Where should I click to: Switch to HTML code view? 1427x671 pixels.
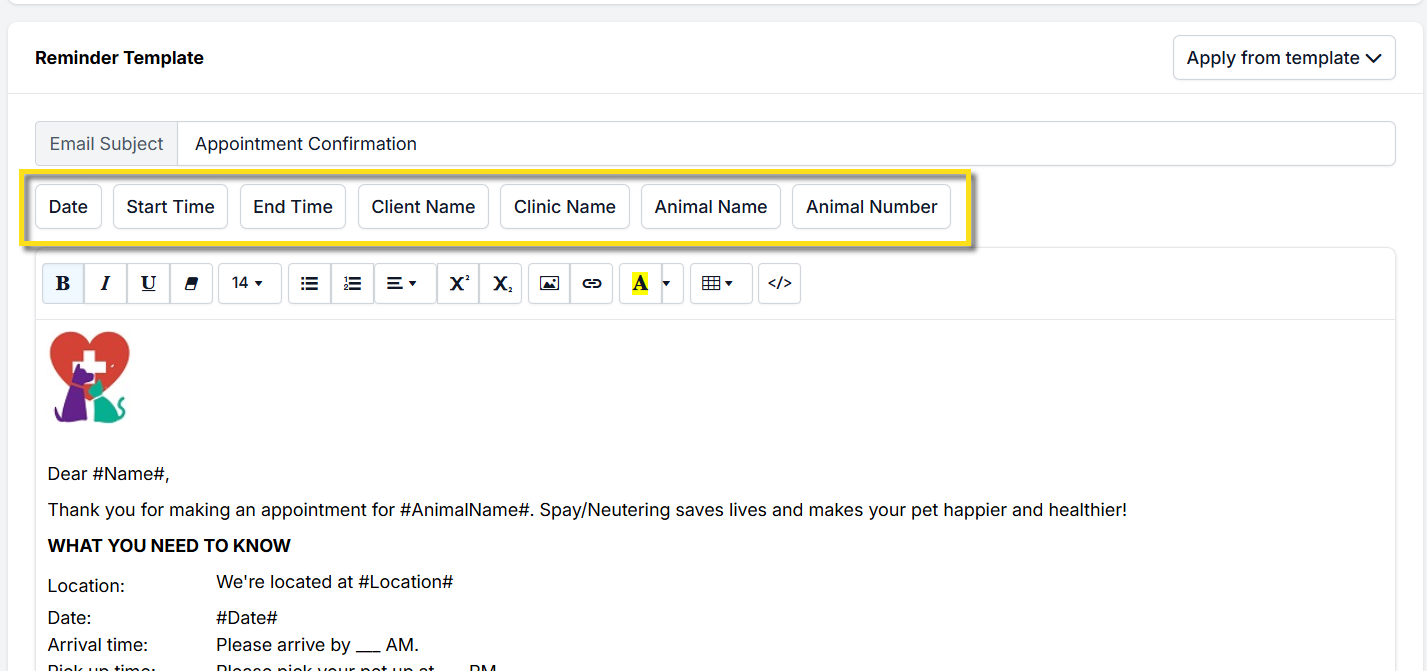point(779,284)
